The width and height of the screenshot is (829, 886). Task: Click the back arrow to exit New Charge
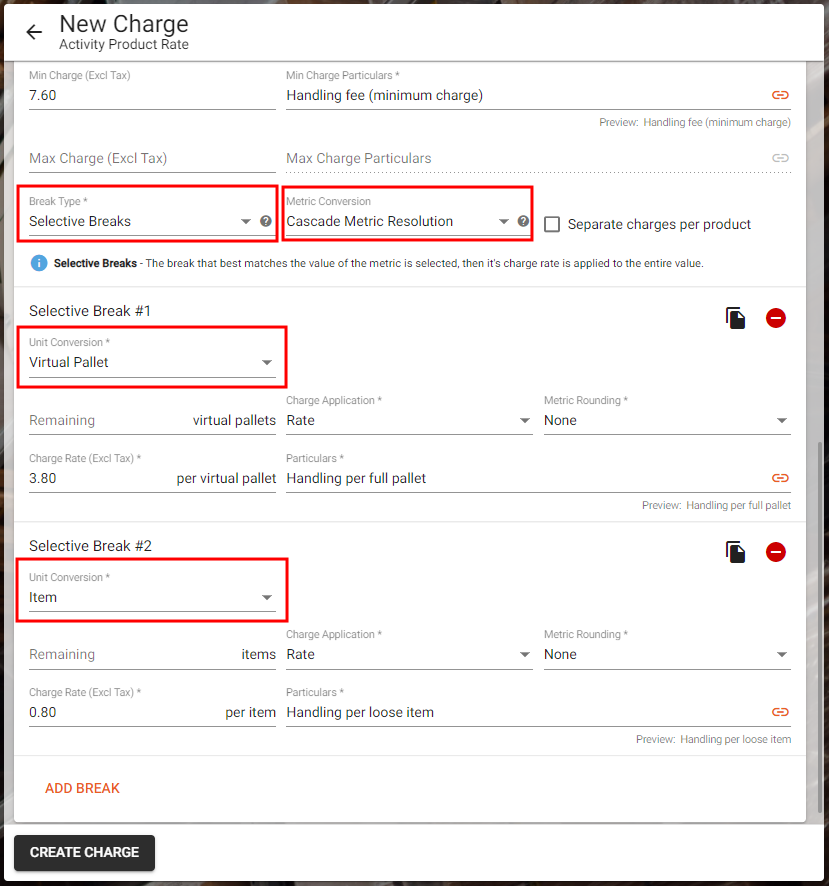[x=33, y=31]
